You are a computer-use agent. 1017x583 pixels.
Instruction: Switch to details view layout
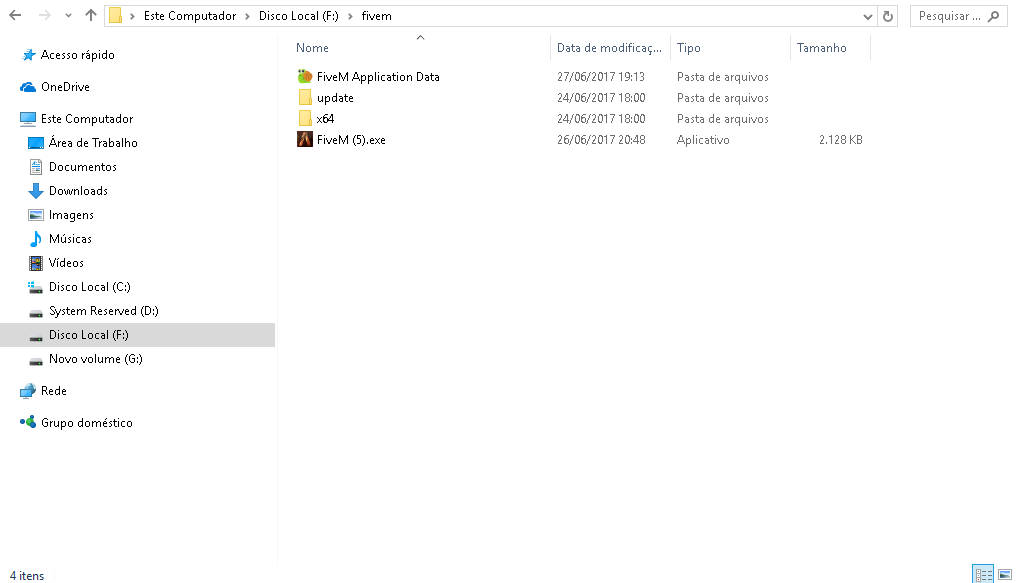[x=983, y=574]
